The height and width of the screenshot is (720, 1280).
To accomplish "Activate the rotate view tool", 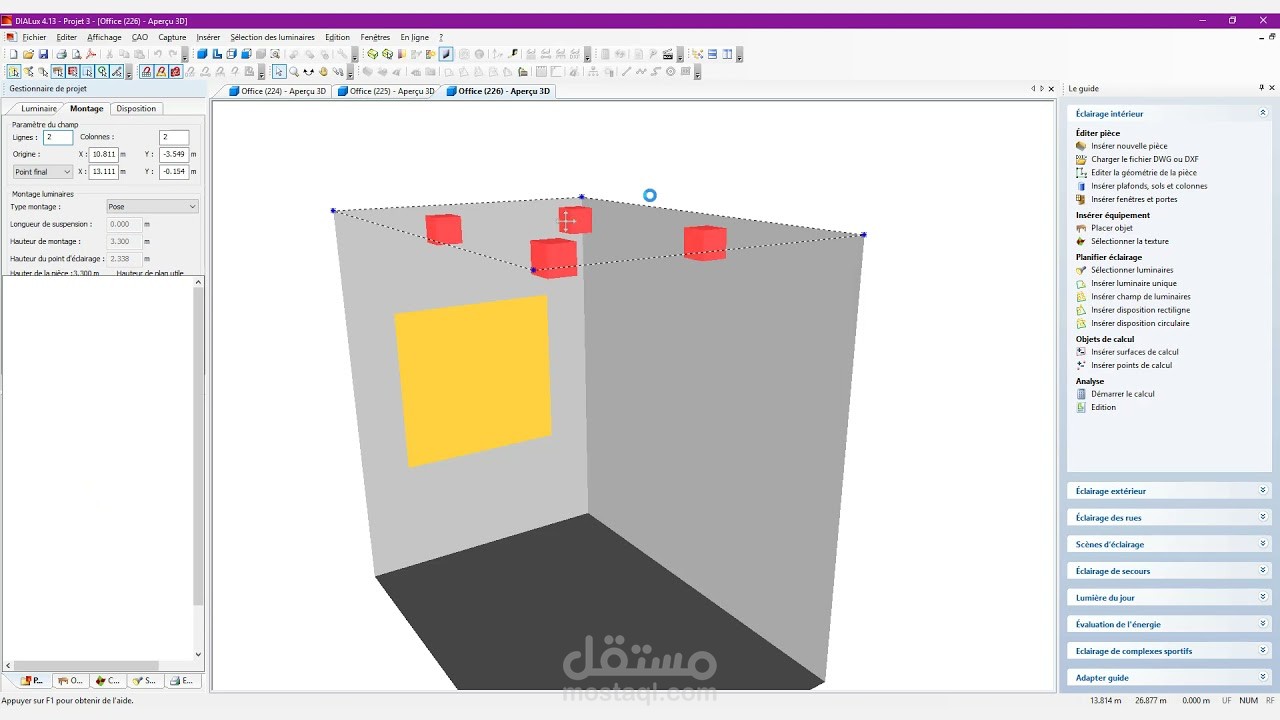I will click(308, 72).
